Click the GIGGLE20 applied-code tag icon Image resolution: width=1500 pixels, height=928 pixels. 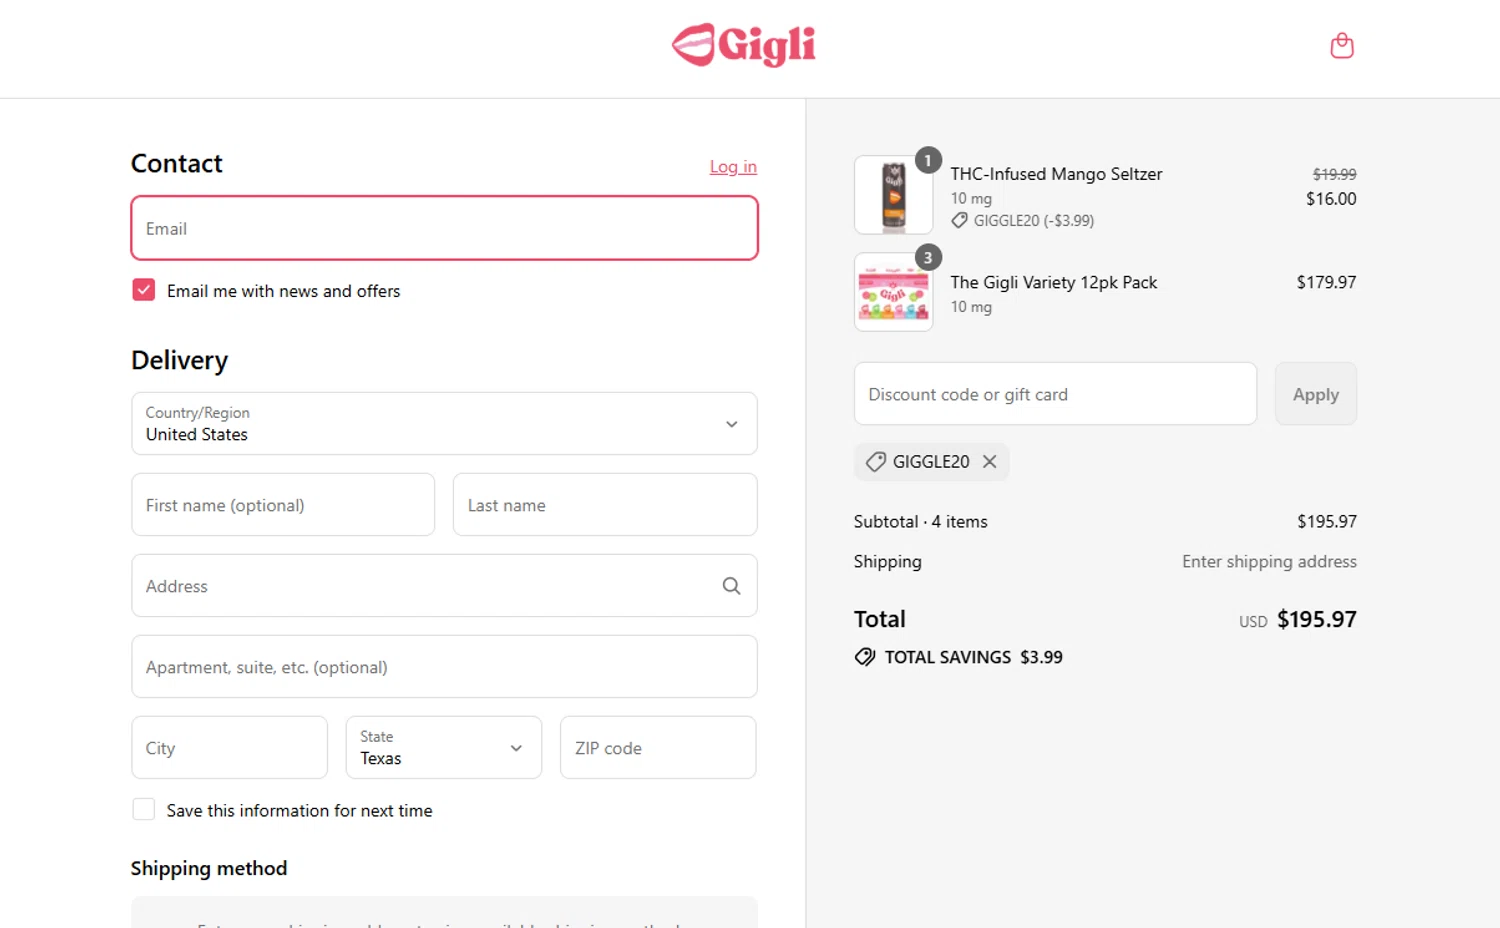[875, 461]
